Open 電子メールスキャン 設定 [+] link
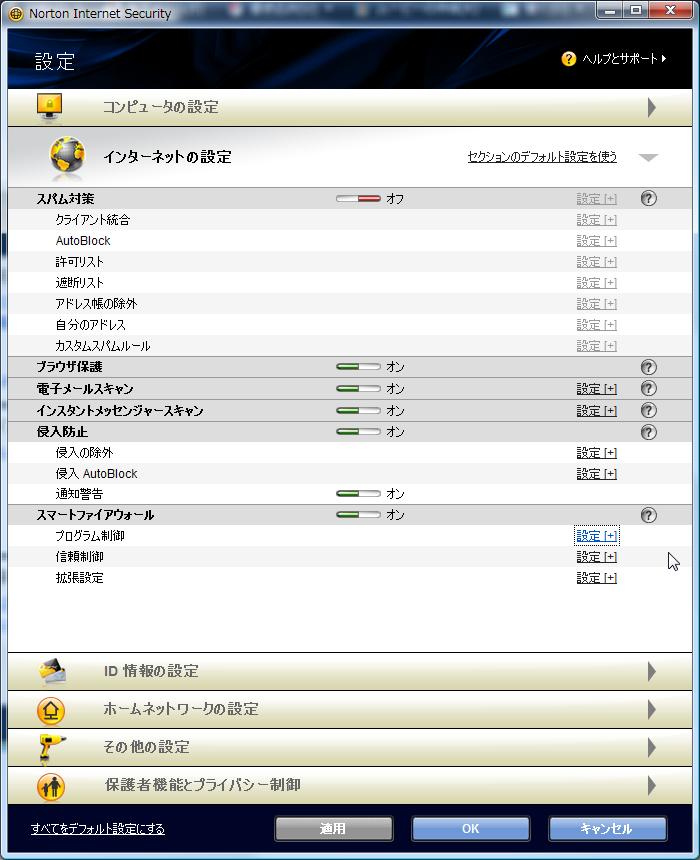 coord(596,389)
